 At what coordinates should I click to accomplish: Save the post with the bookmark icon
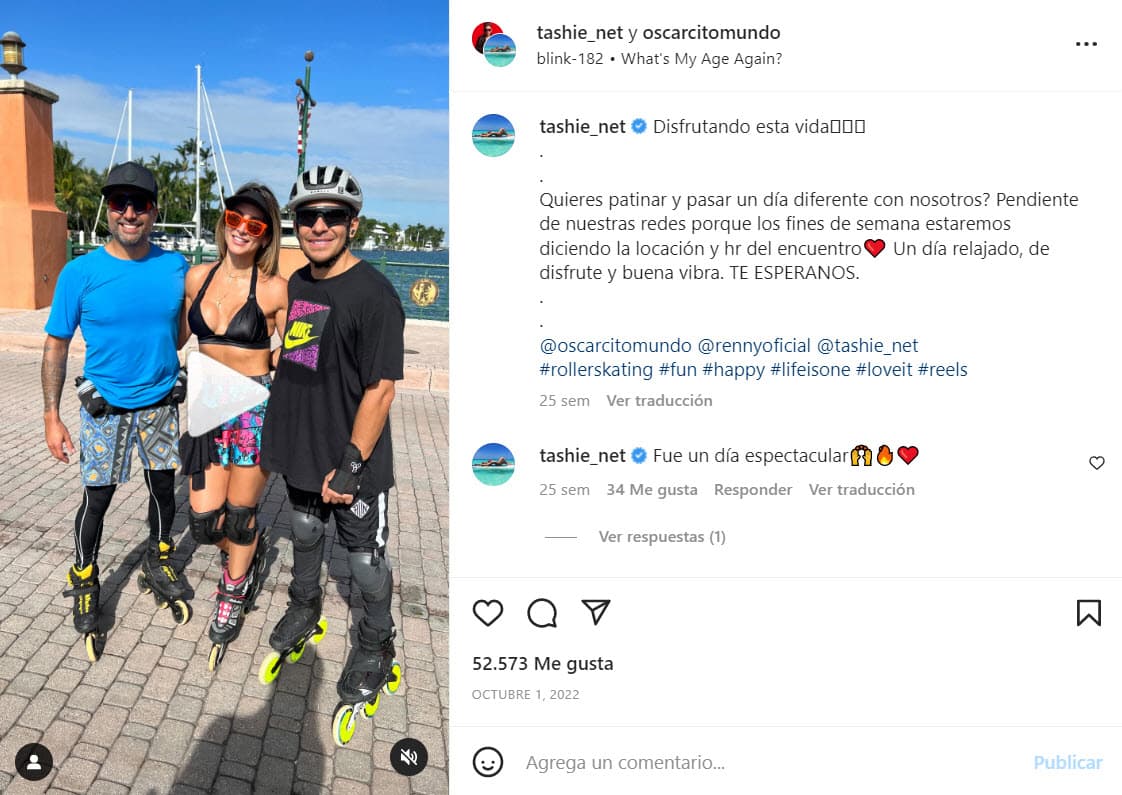[1088, 613]
